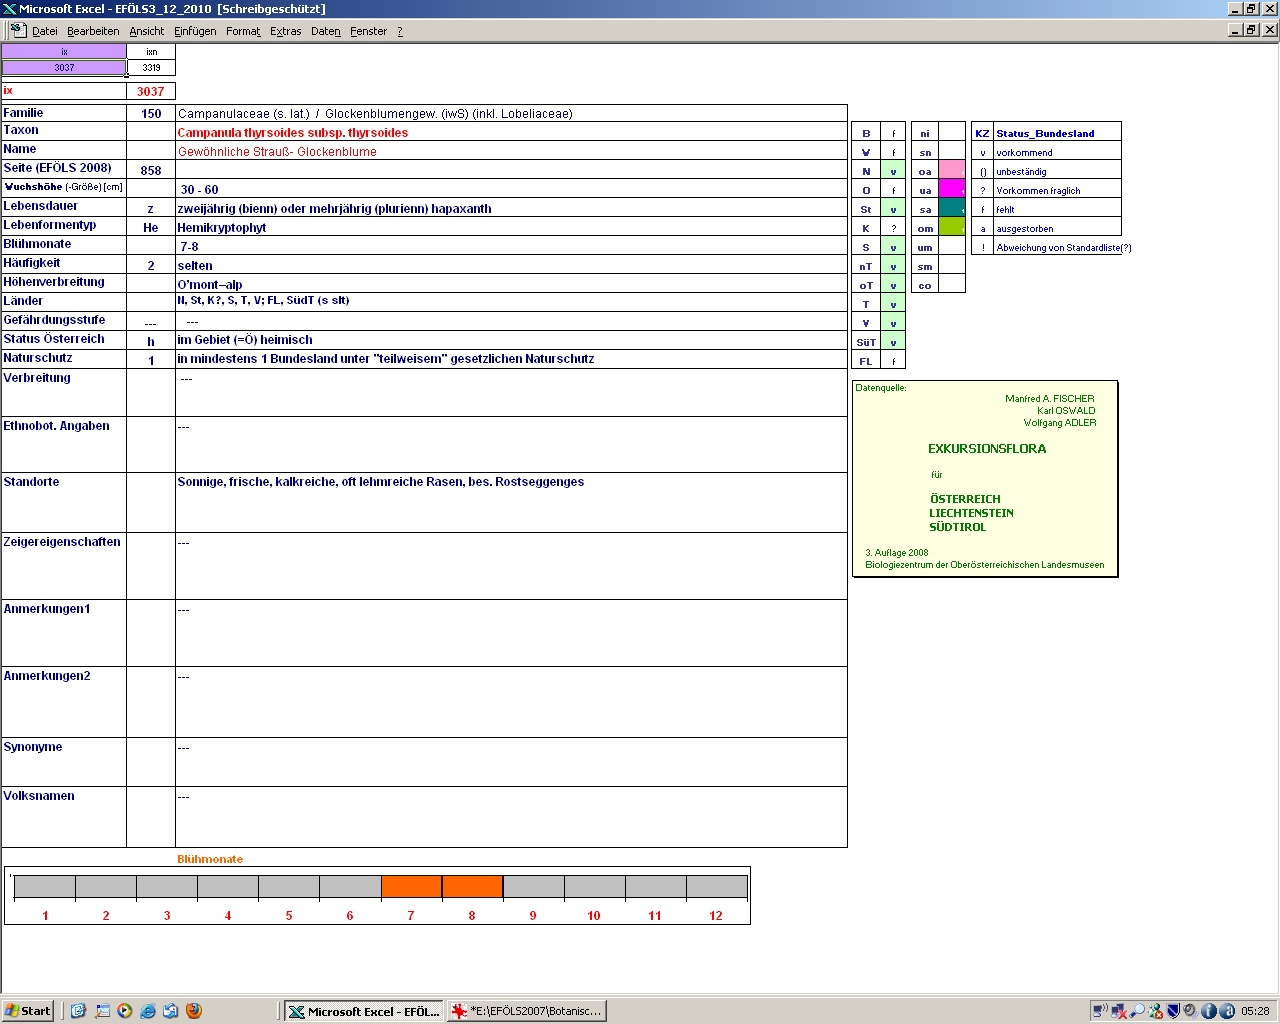This screenshot has width=1280, height=1024.
Task: Click the blue shield tray icon
Action: pos(1174,1011)
